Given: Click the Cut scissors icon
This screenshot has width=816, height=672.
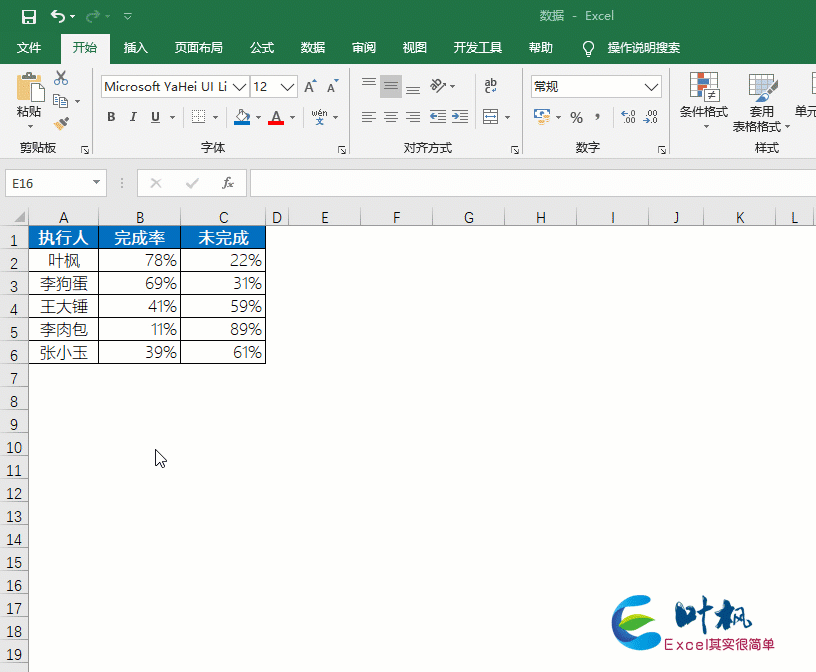Looking at the screenshot, I should point(61,78).
